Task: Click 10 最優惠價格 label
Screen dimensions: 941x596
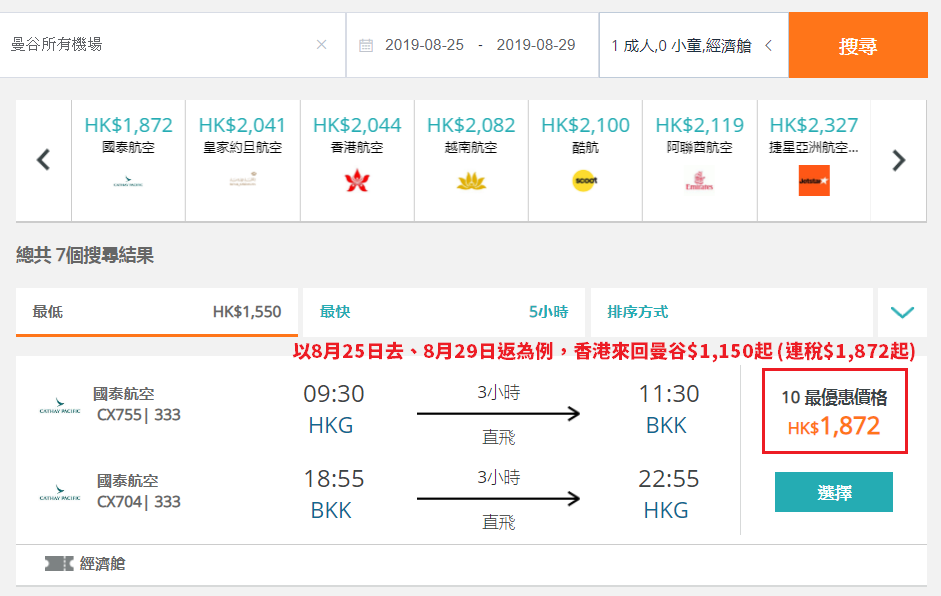Action: pyautogui.click(x=834, y=397)
